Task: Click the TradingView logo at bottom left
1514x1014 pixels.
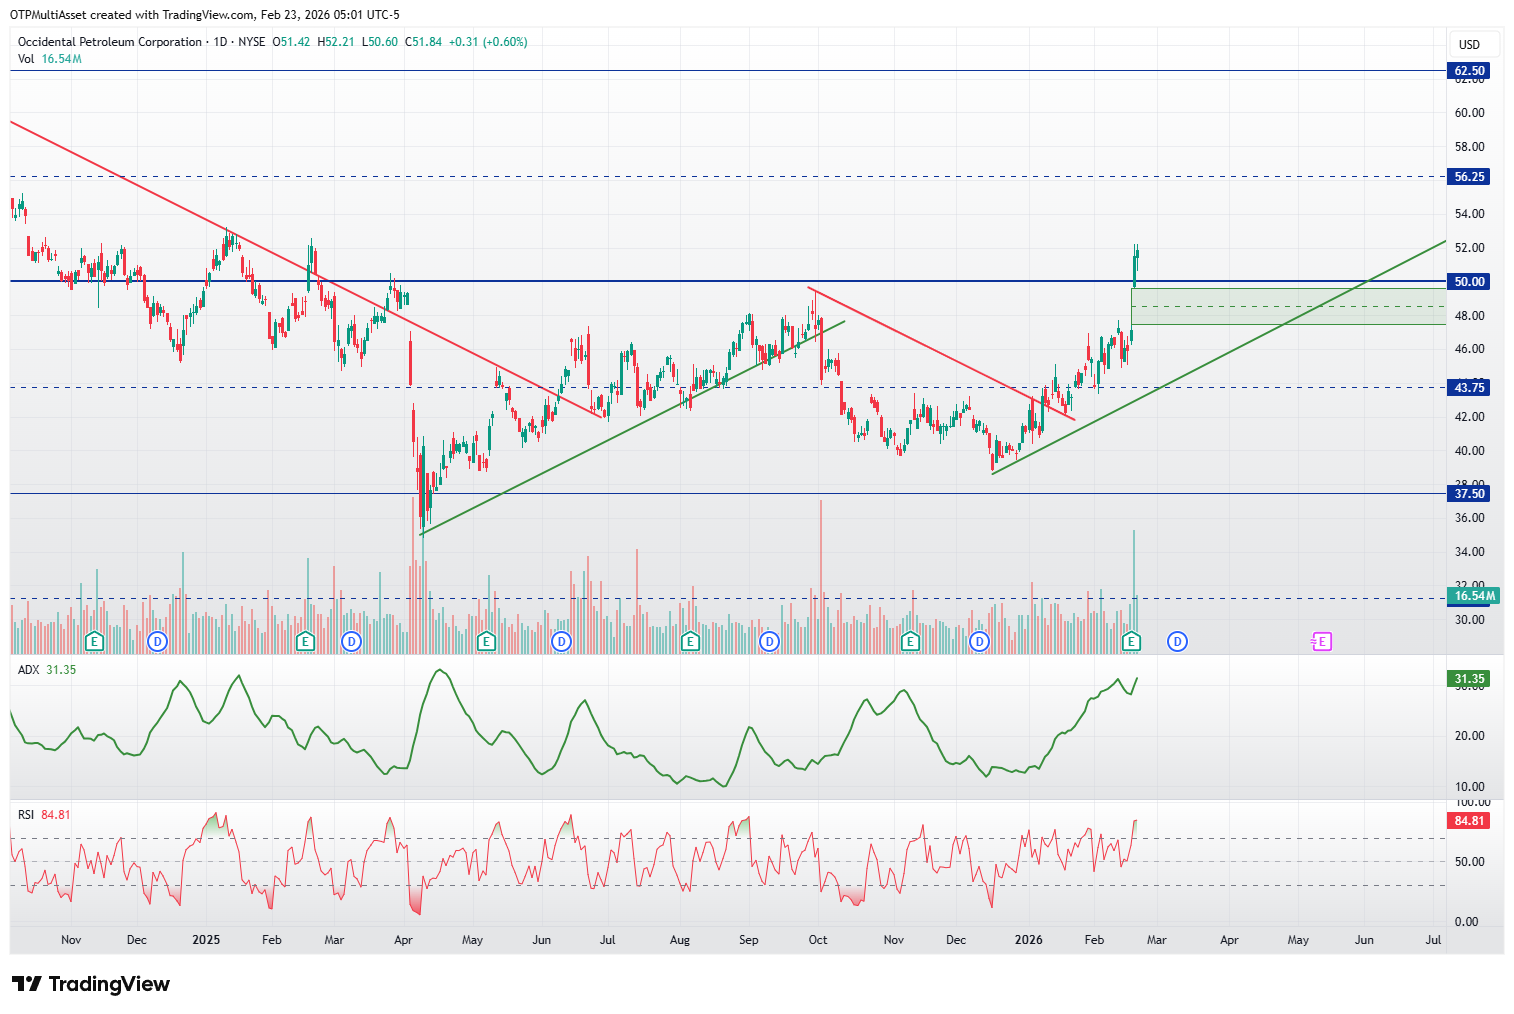Action: pyautogui.click(x=91, y=984)
